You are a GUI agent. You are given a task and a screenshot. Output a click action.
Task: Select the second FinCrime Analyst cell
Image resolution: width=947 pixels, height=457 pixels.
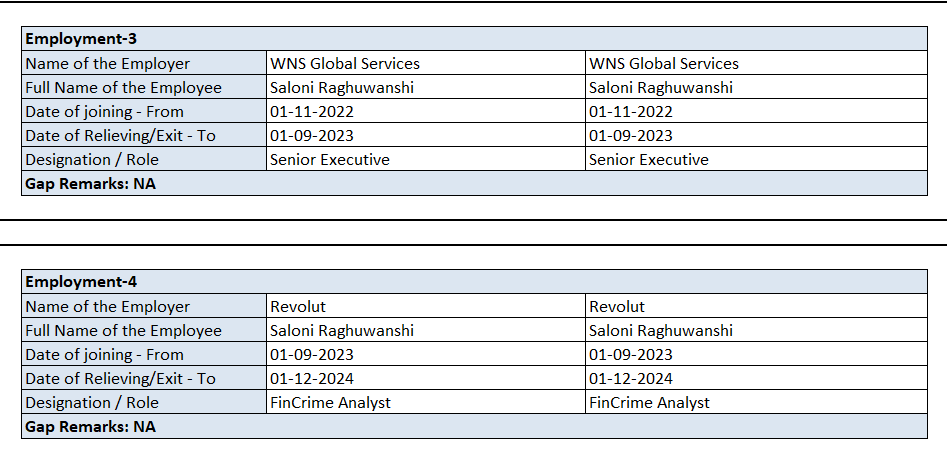(650, 403)
